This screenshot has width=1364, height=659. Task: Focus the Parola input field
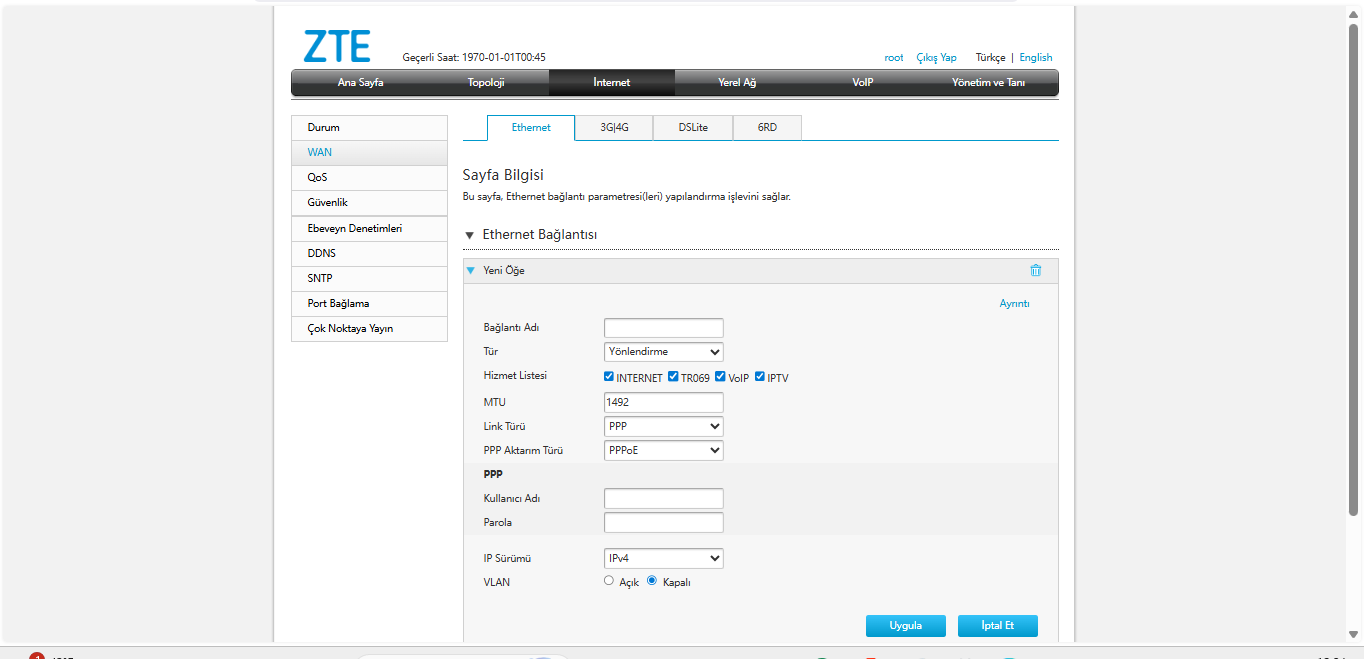pyautogui.click(x=664, y=523)
